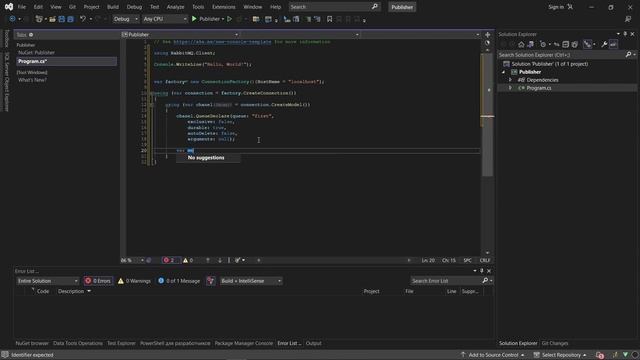Click navigate to previous issue up arrow
Image resolution: width=640 pixels, height=360 pixels.
click(208, 260)
